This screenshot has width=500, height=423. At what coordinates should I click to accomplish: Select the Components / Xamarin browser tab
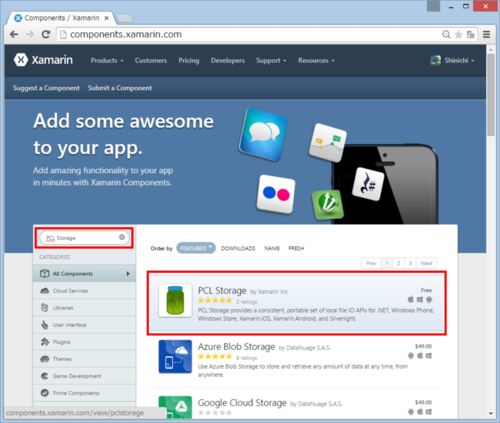pos(62,18)
